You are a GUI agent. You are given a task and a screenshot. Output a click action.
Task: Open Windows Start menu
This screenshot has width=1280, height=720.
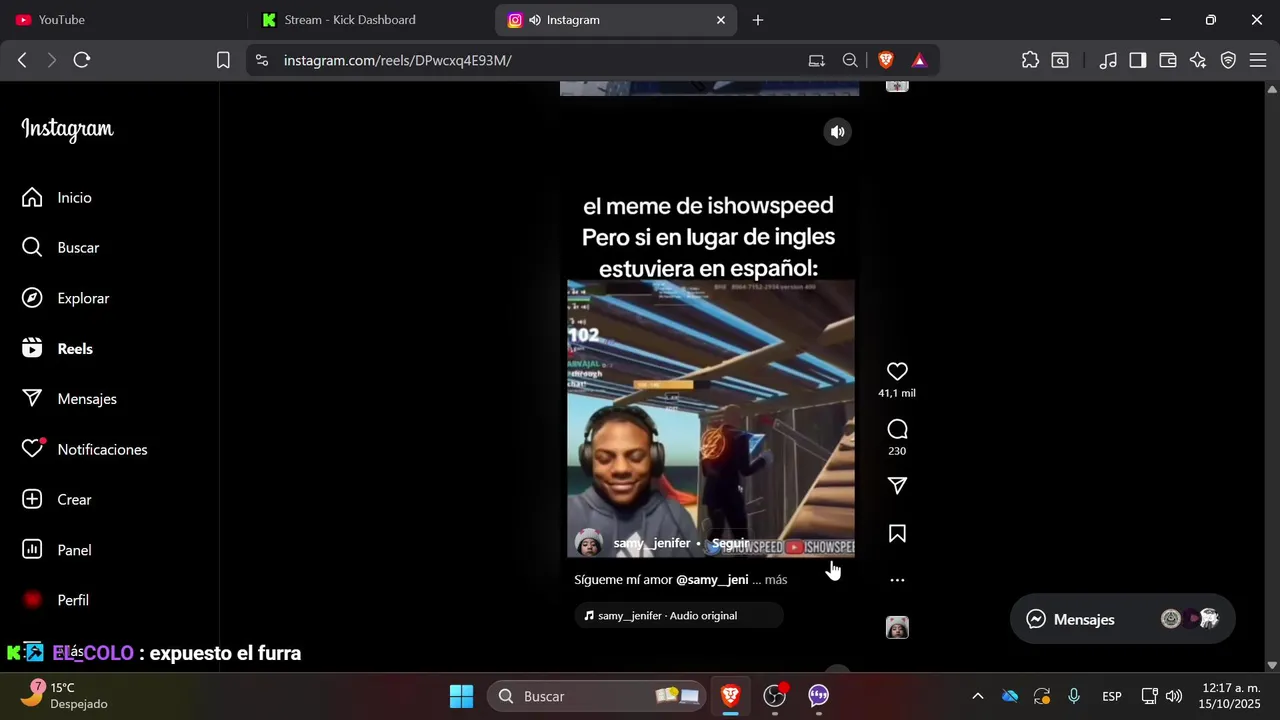click(x=461, y=696)
